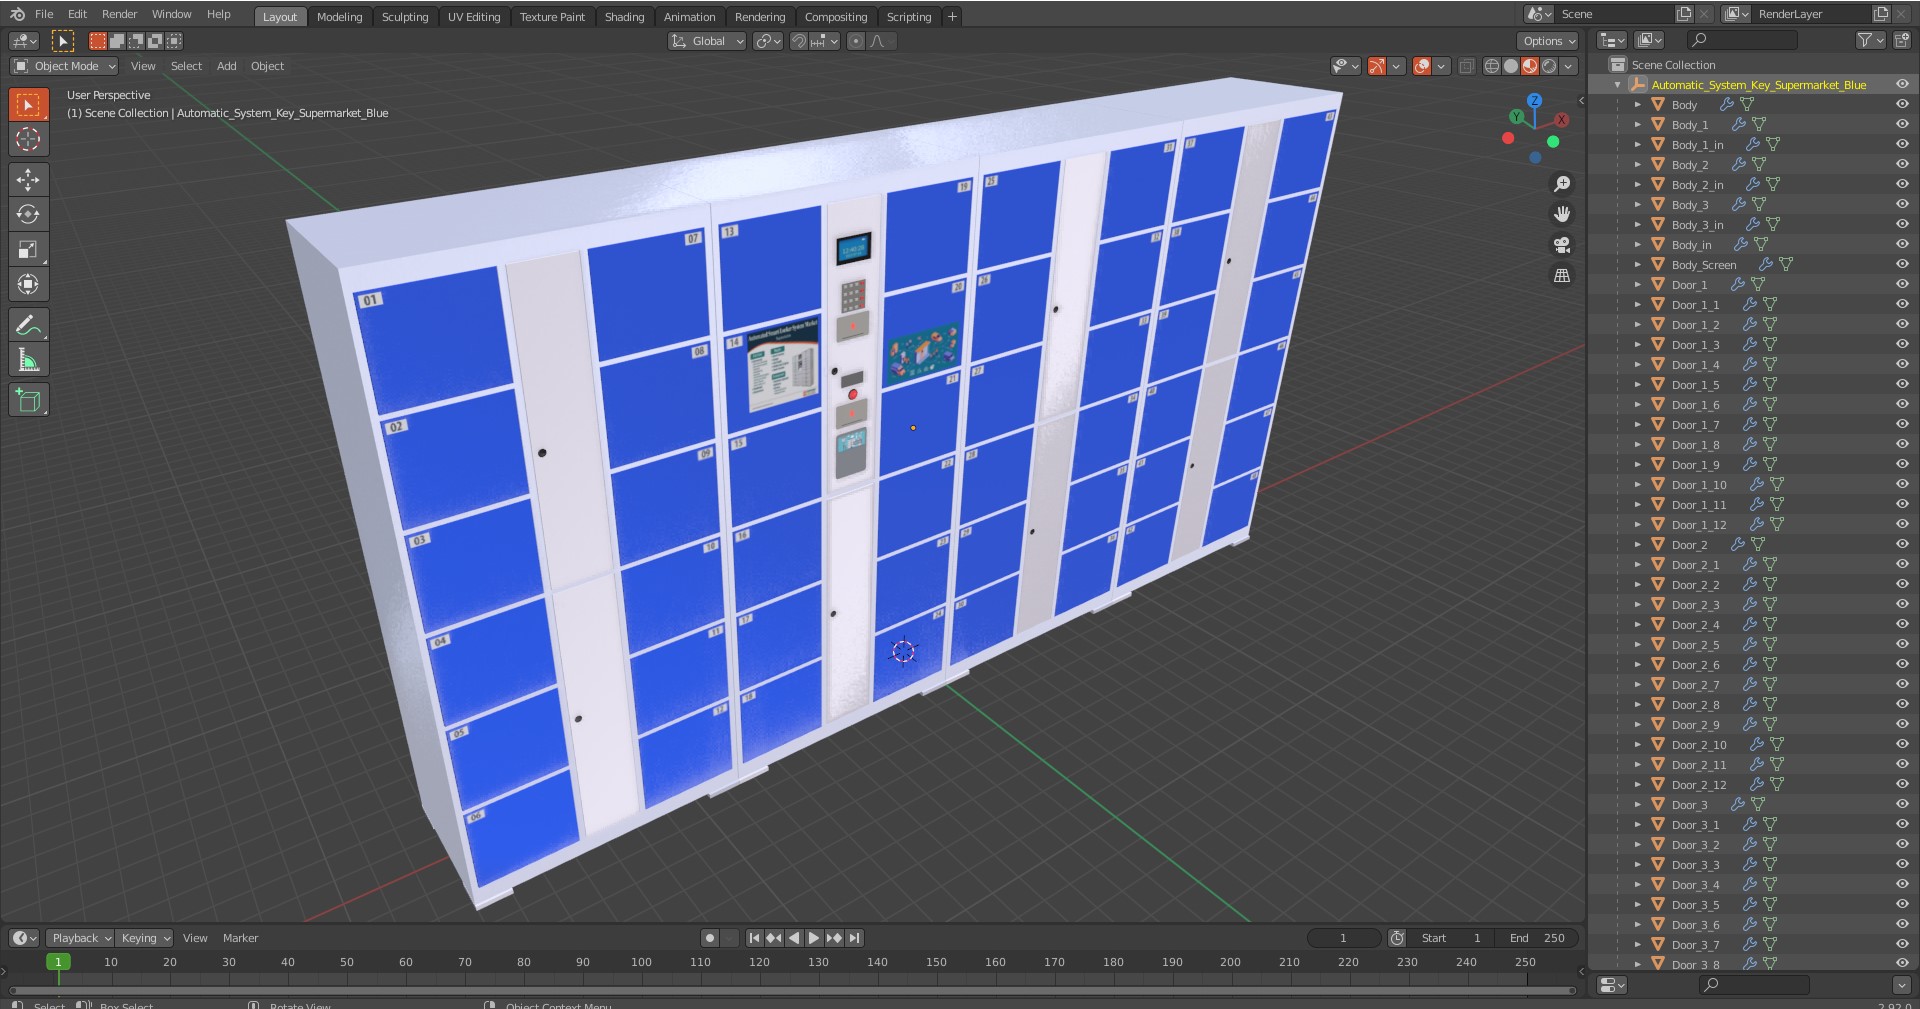Switch to material preview shading
Viewport: 1920px width, 1009px height.
coord(1530,66)
